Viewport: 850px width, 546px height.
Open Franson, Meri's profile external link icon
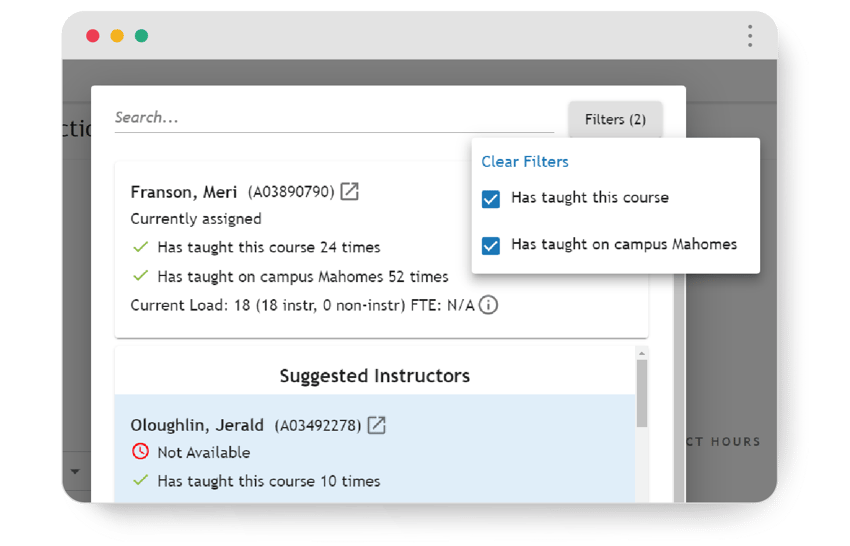[349, 191]
